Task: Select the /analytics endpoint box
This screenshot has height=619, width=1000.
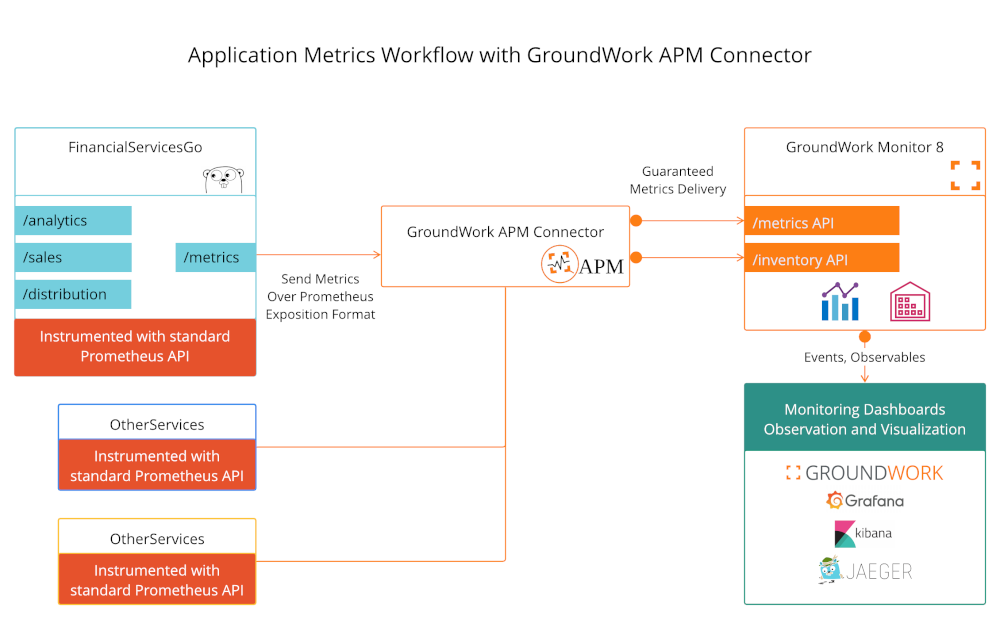Action: click(73, 221)
